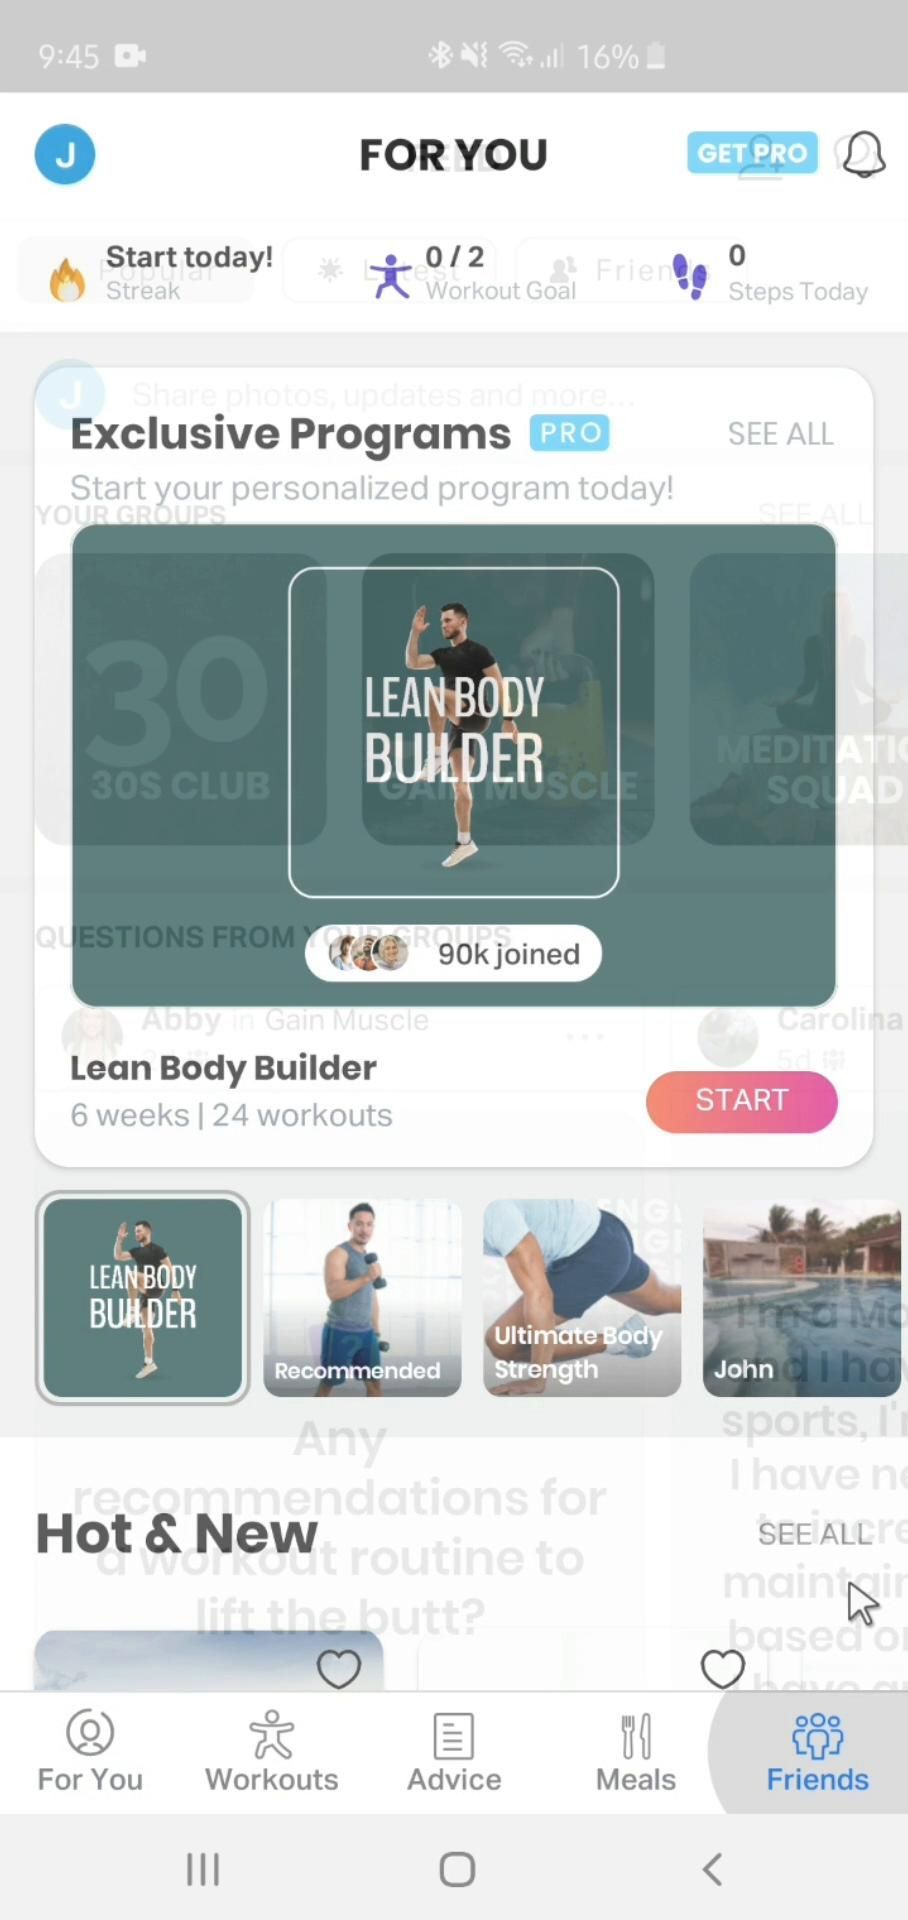Viewport: 908px width, 1920px height.
Task: Favorite the first Hot & New card heart
Action: [x=338, y=1669]
